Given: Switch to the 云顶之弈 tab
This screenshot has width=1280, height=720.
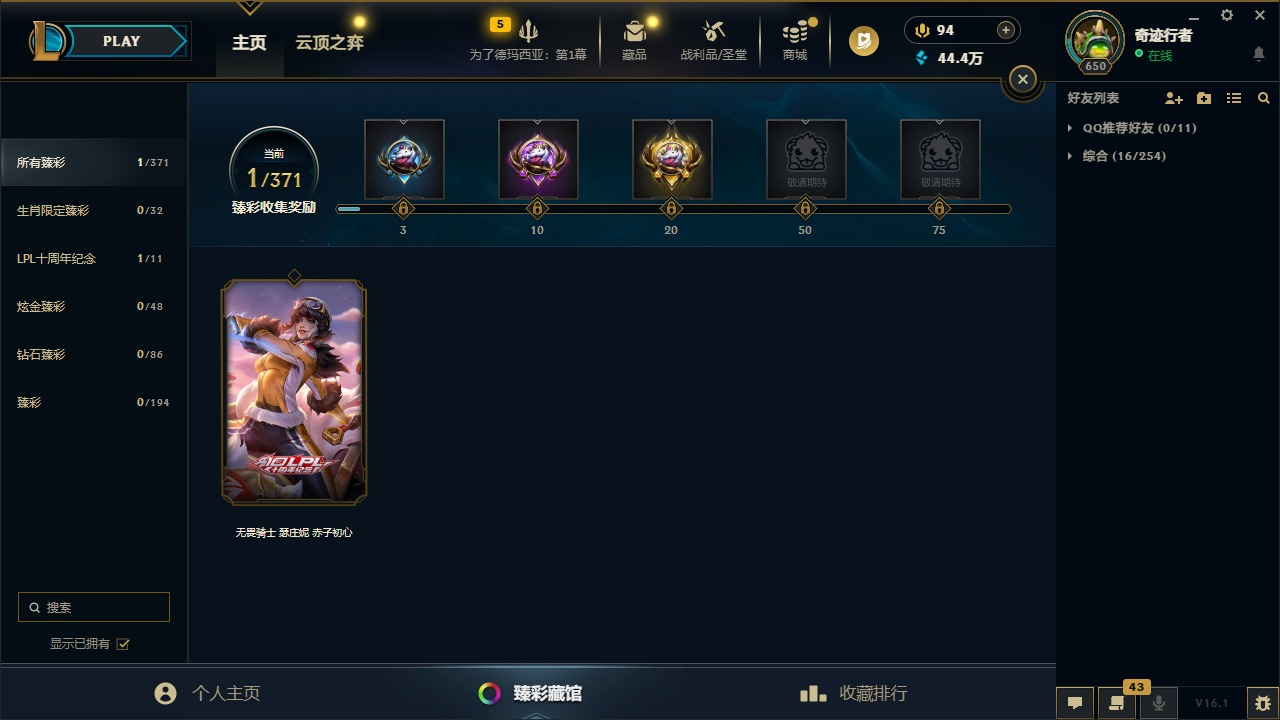Looking at the screenshot, I should (x=329, y=43).
